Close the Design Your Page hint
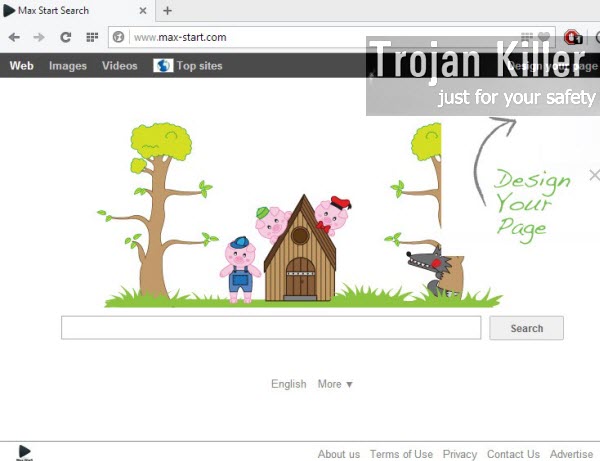The width and height of the screenshot is (600, 461). pyautogui.click(x=595, y=175)
